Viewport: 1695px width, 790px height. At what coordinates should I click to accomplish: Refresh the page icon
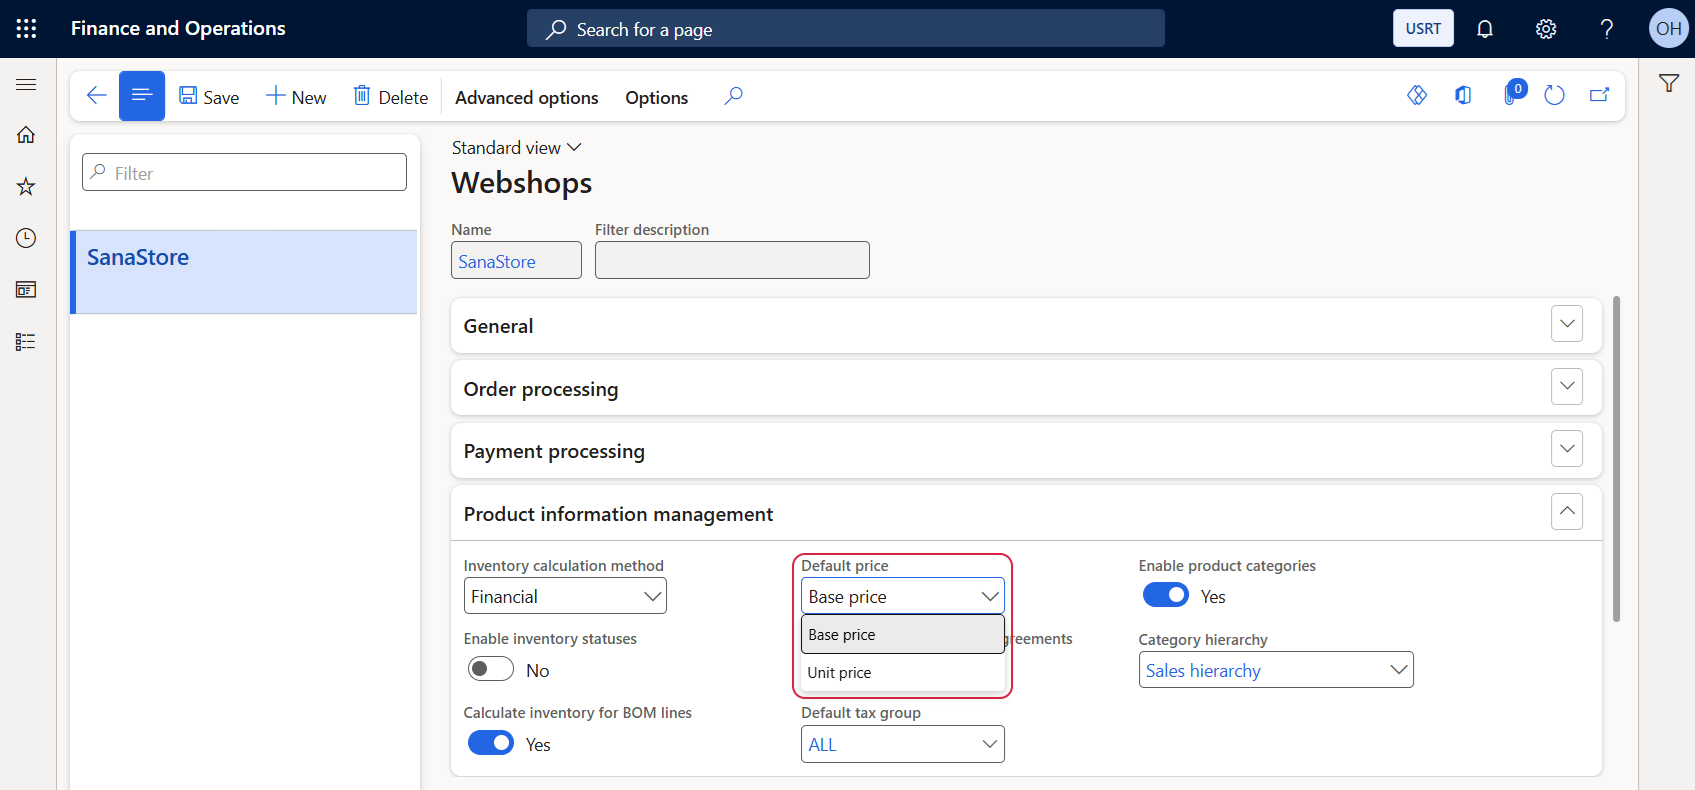[1554, 96]
